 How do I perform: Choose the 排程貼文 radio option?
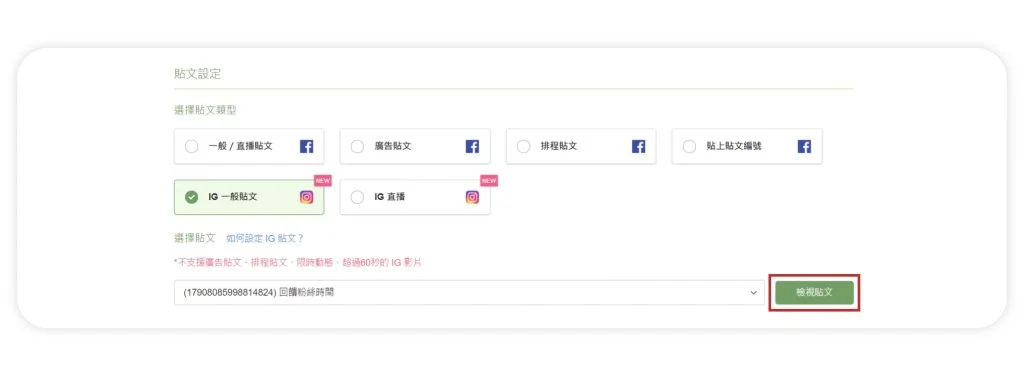pyautogui.click(x=523, y=146)
